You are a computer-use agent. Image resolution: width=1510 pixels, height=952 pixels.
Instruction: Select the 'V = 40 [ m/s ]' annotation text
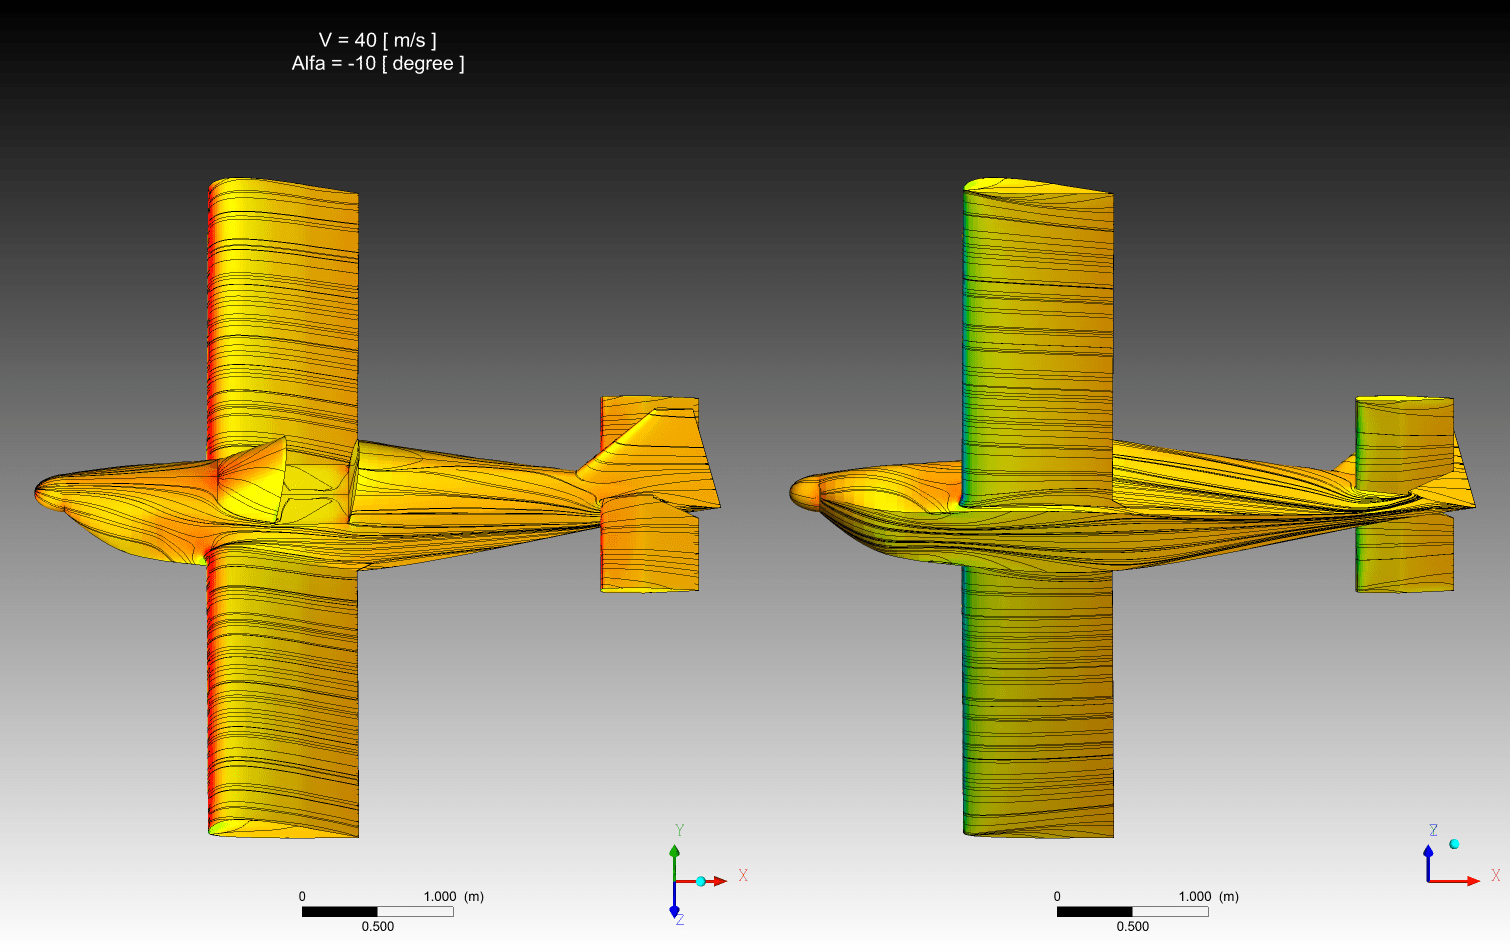(377, 40)
